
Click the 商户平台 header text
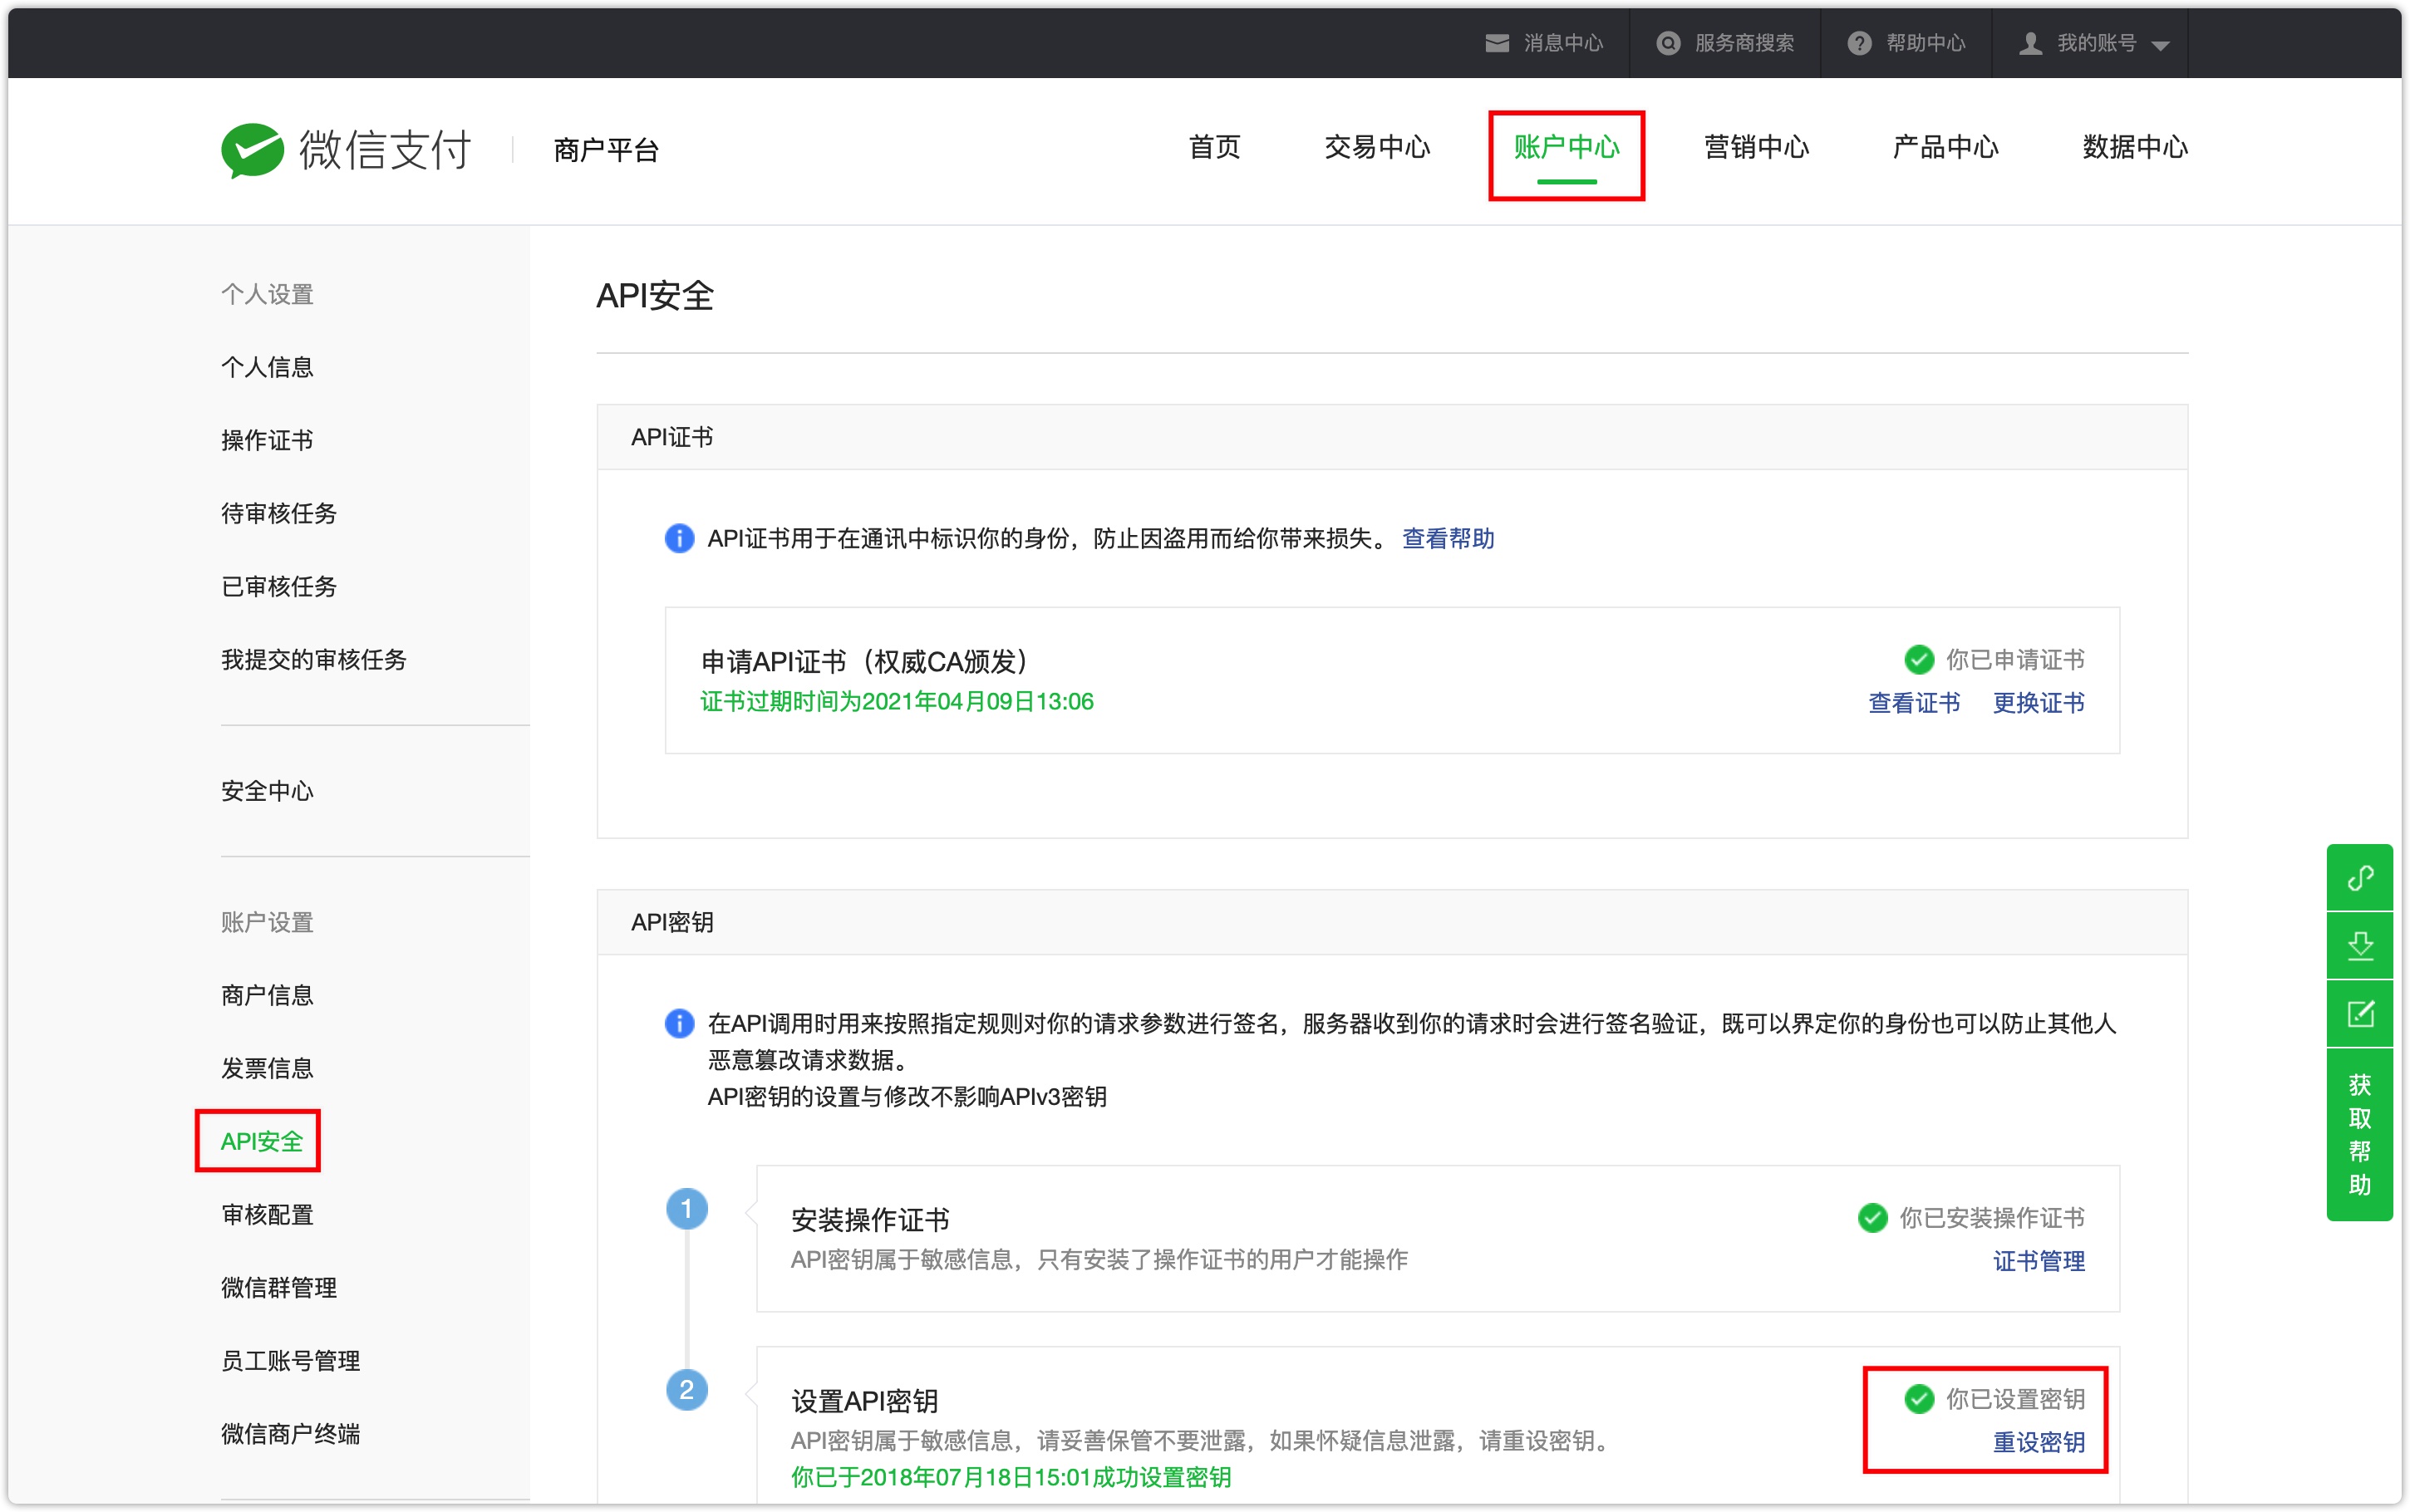[606, 150]
